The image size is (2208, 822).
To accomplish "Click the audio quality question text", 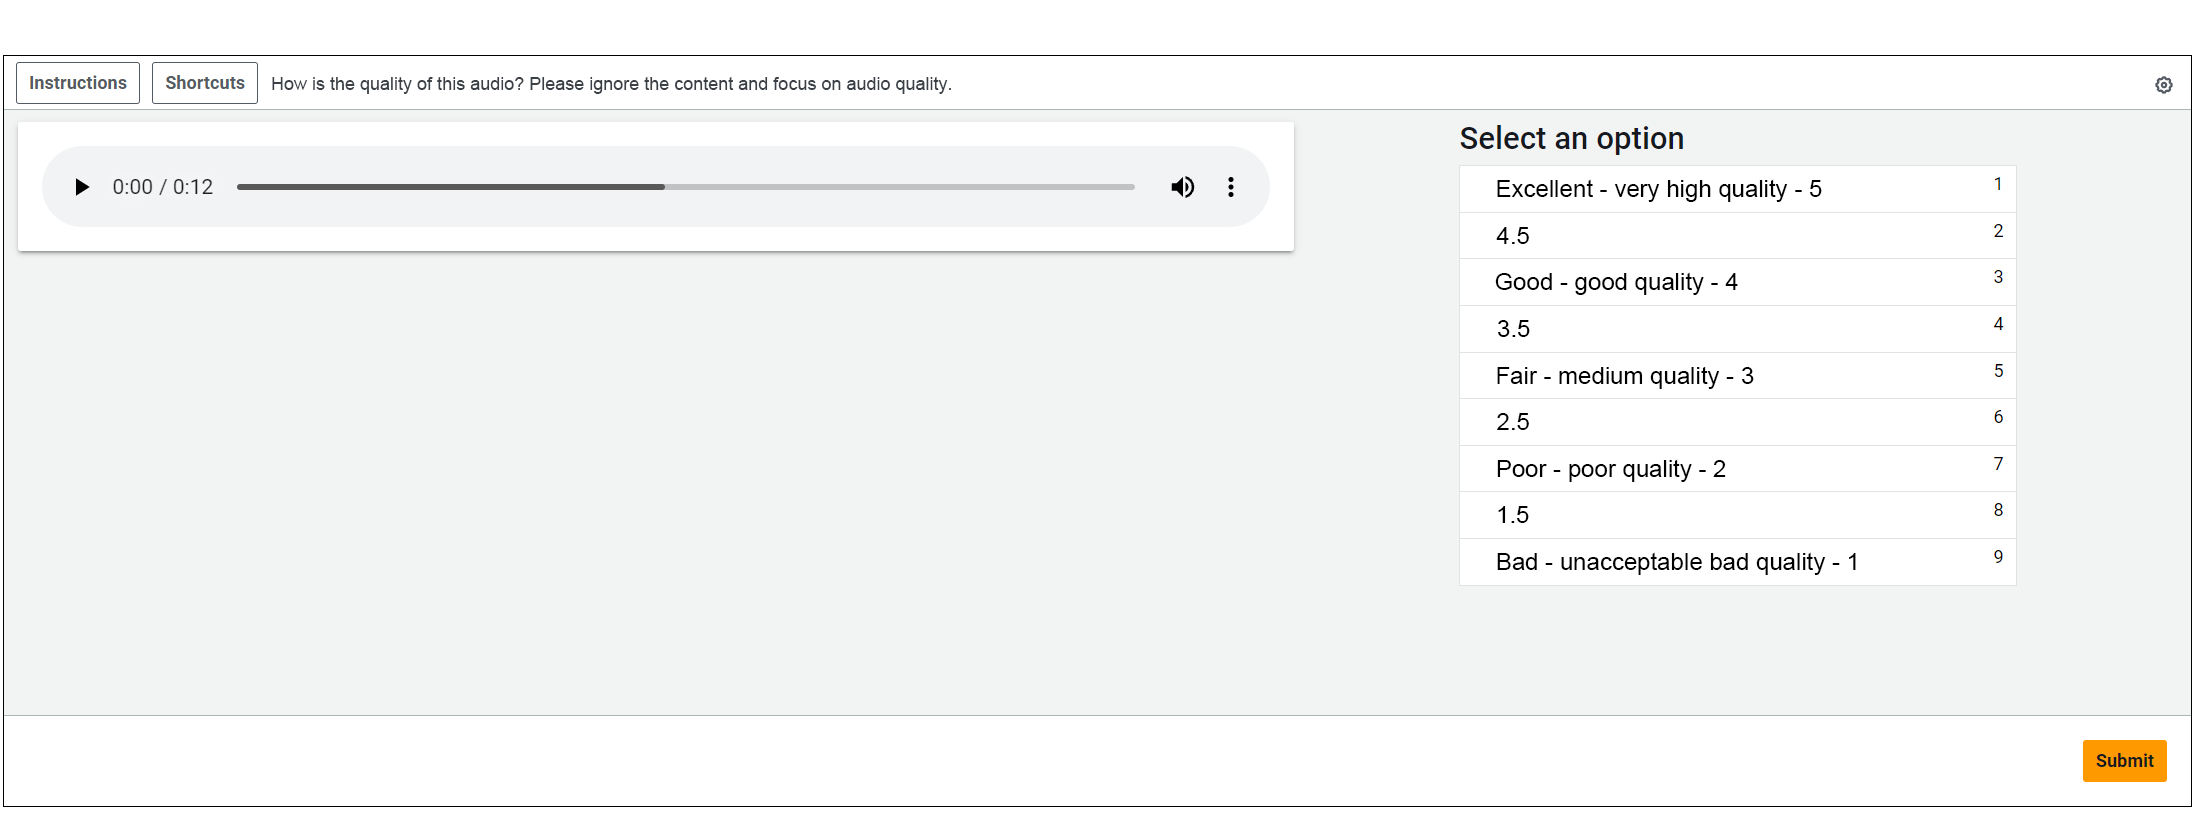I will pyautogui.click(x=611, y=84).
